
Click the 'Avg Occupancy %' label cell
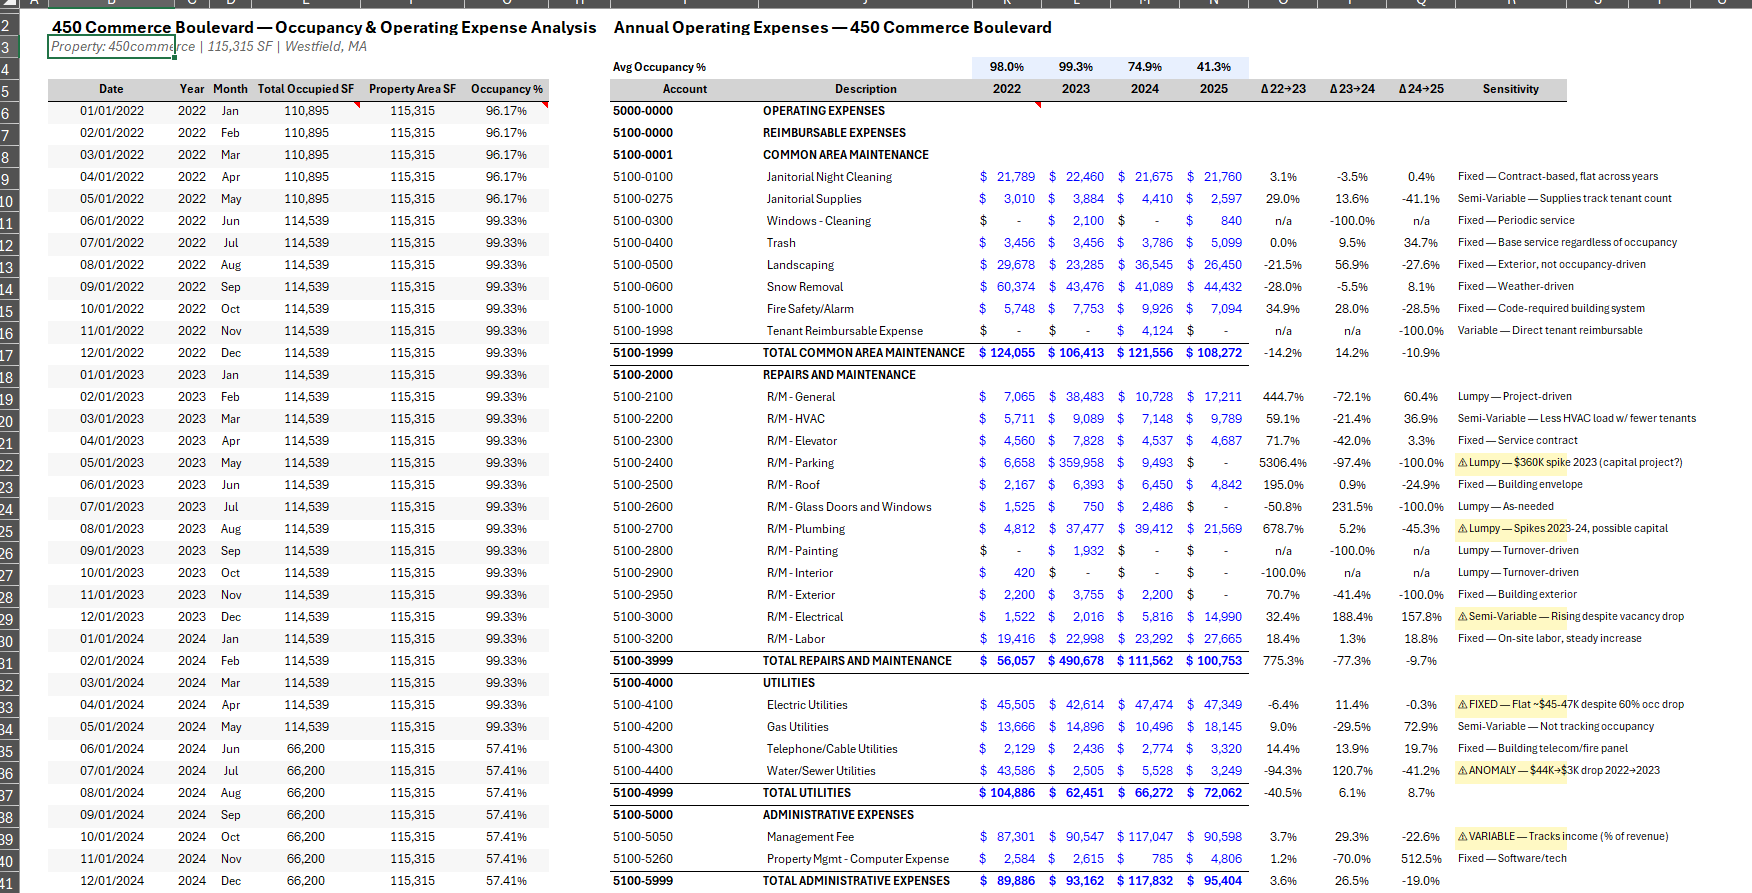[x=659, y=67]
